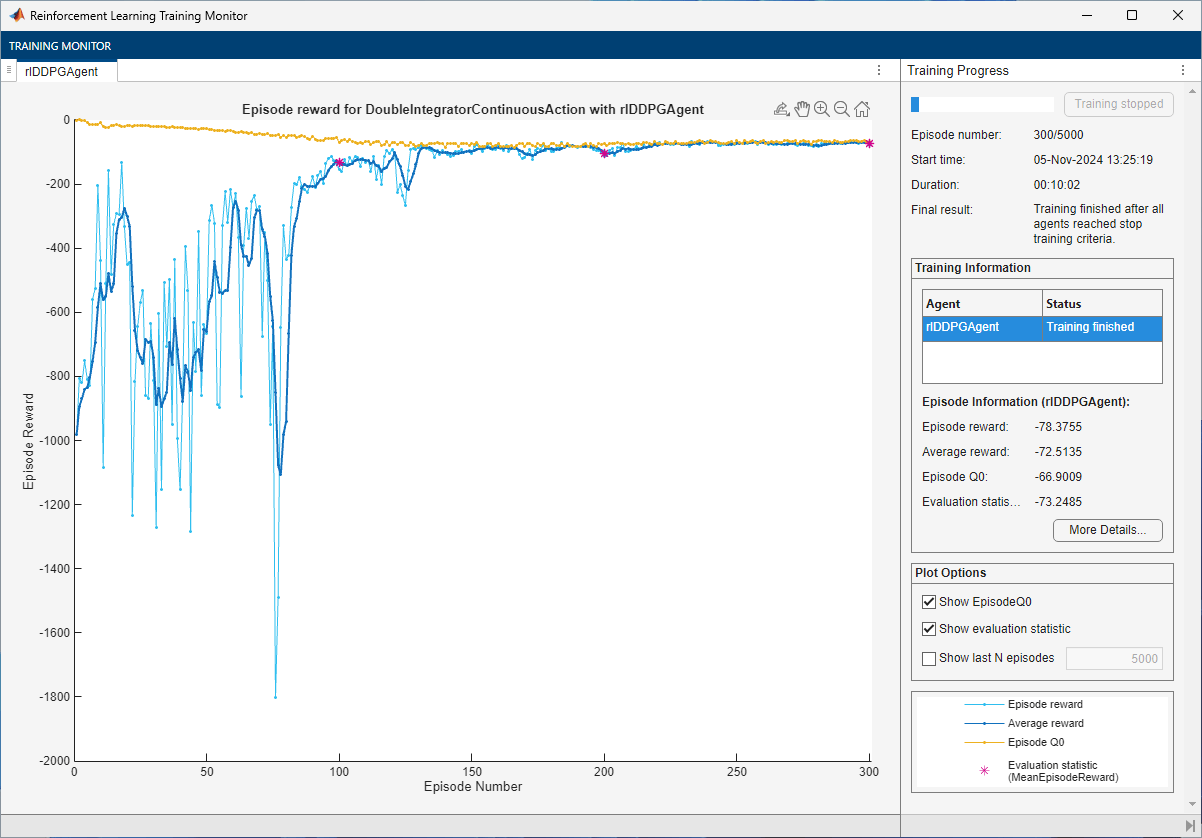The width and height of the screenshot is (1202, 838).
Task: Open the TRAINING MONITOR ribbon tab
Action: (60, 46)
